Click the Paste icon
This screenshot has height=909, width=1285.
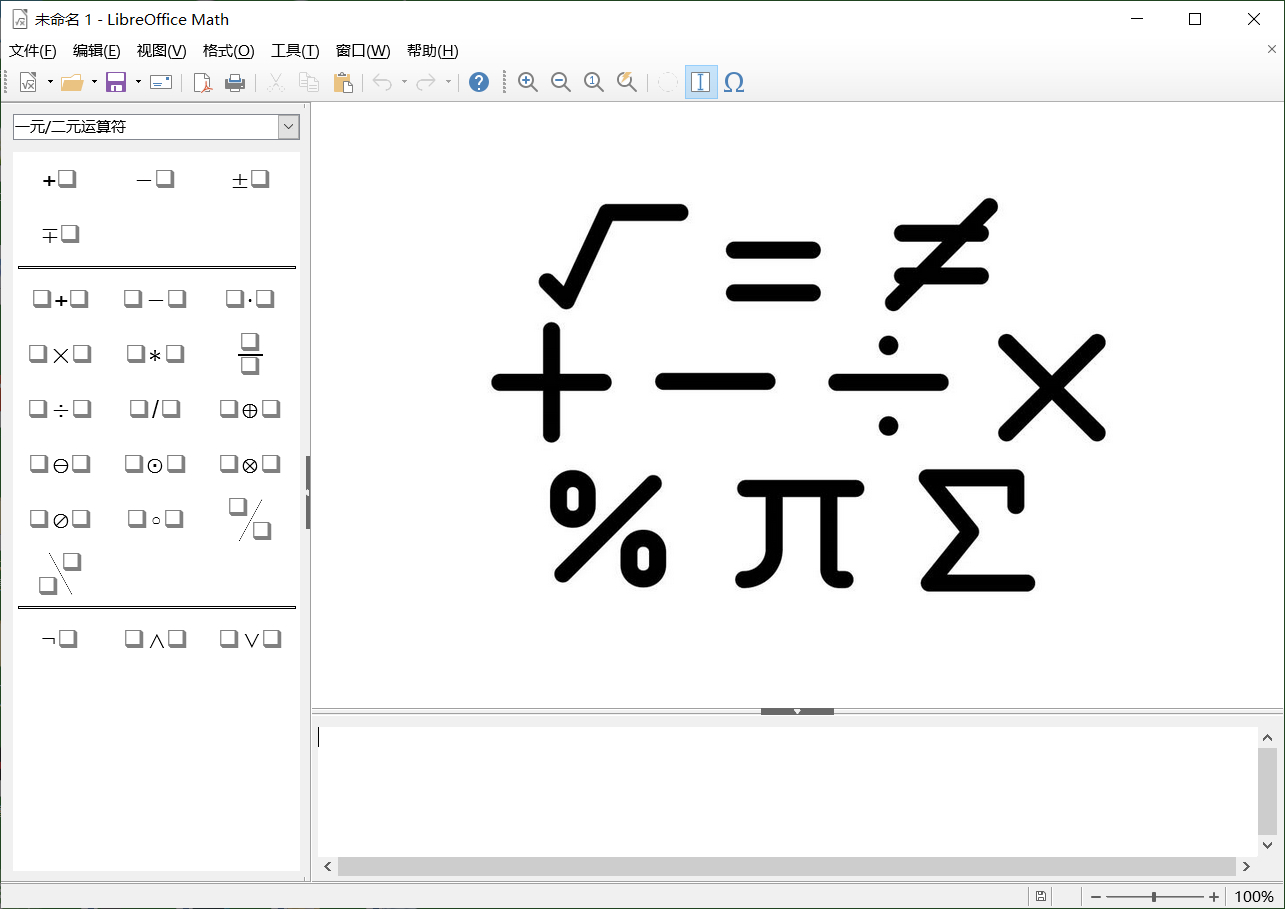pyautogui.click(x=343, y=83)
